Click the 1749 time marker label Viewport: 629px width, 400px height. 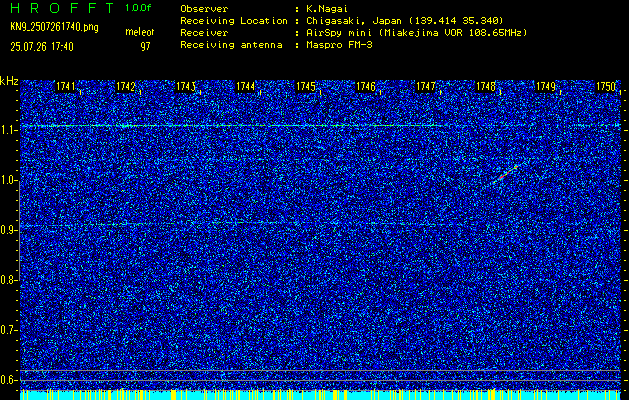click(x=546, y=86)
